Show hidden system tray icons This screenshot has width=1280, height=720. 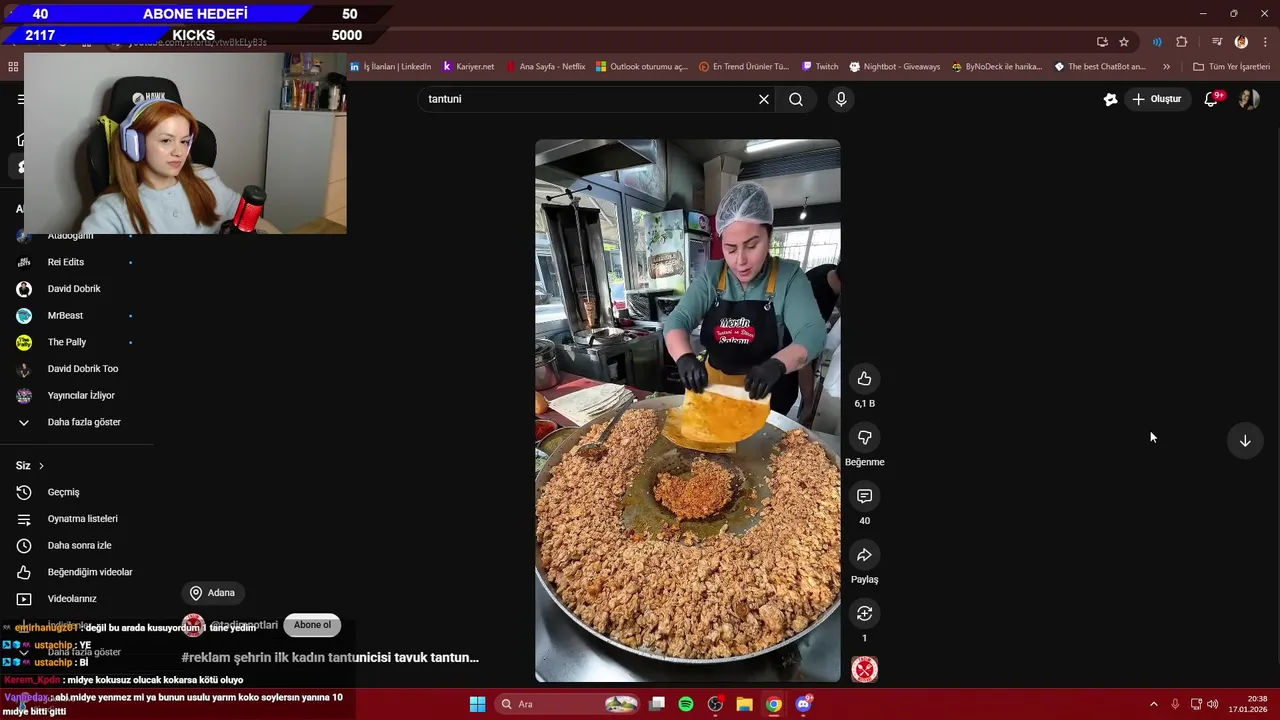1153,704
